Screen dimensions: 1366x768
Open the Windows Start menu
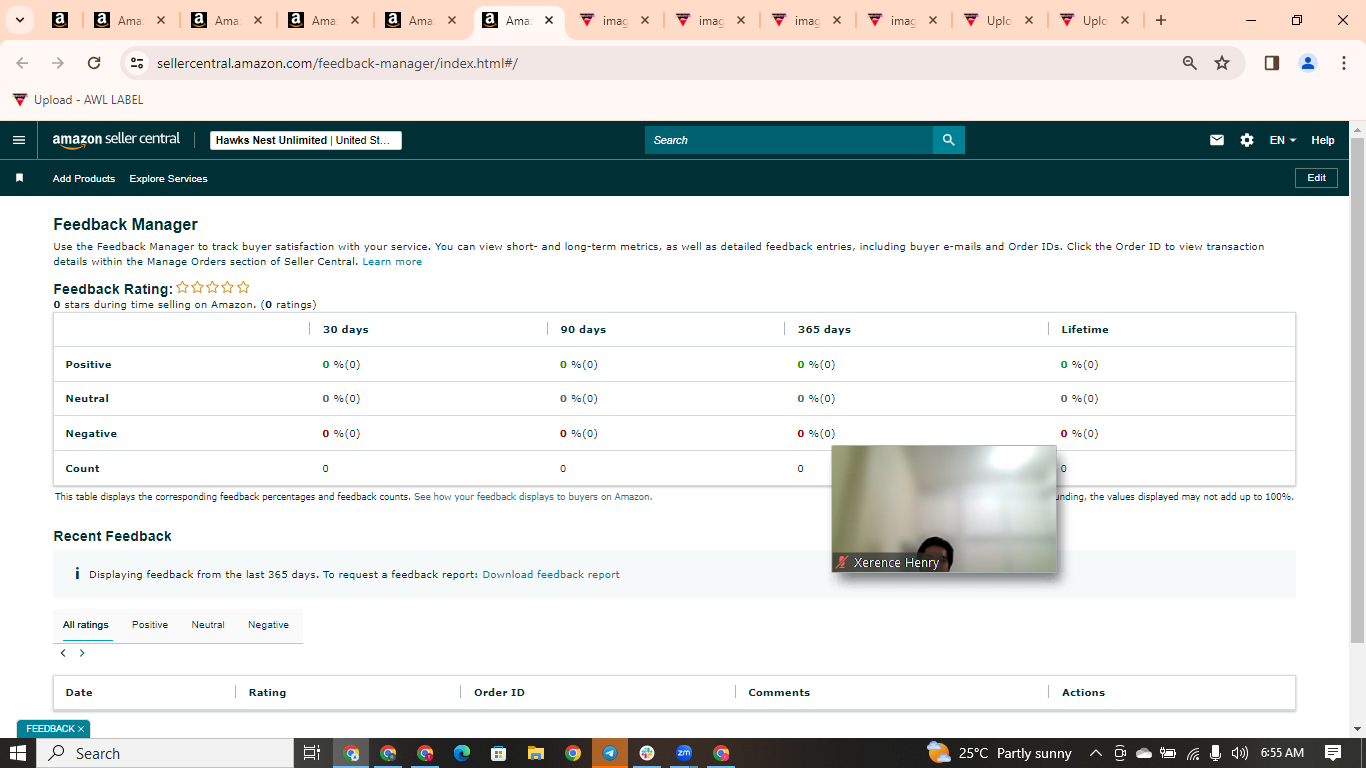pyautogui.click(x=18, y=753)
